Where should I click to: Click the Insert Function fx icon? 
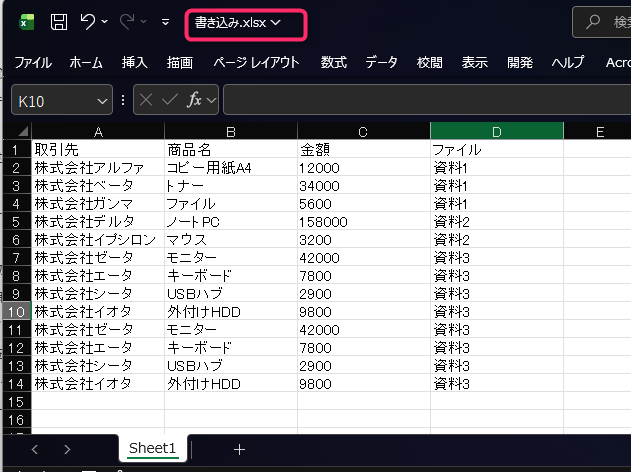(195, 100)
